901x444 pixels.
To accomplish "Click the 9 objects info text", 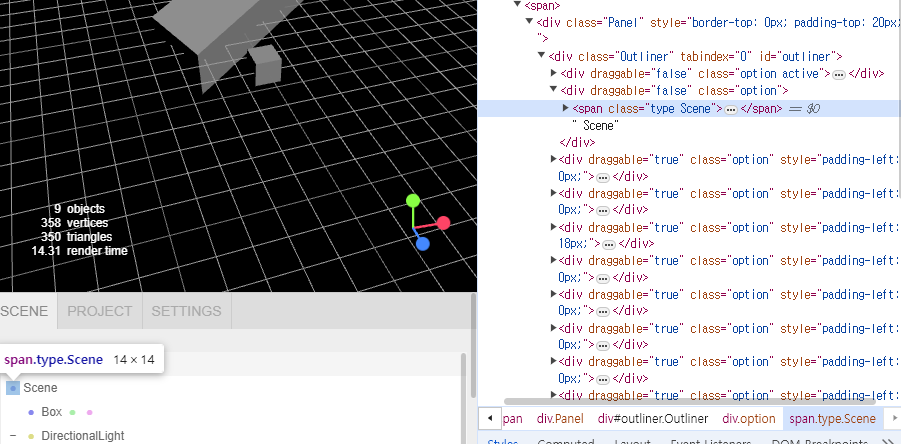I will tap(79, 209).
